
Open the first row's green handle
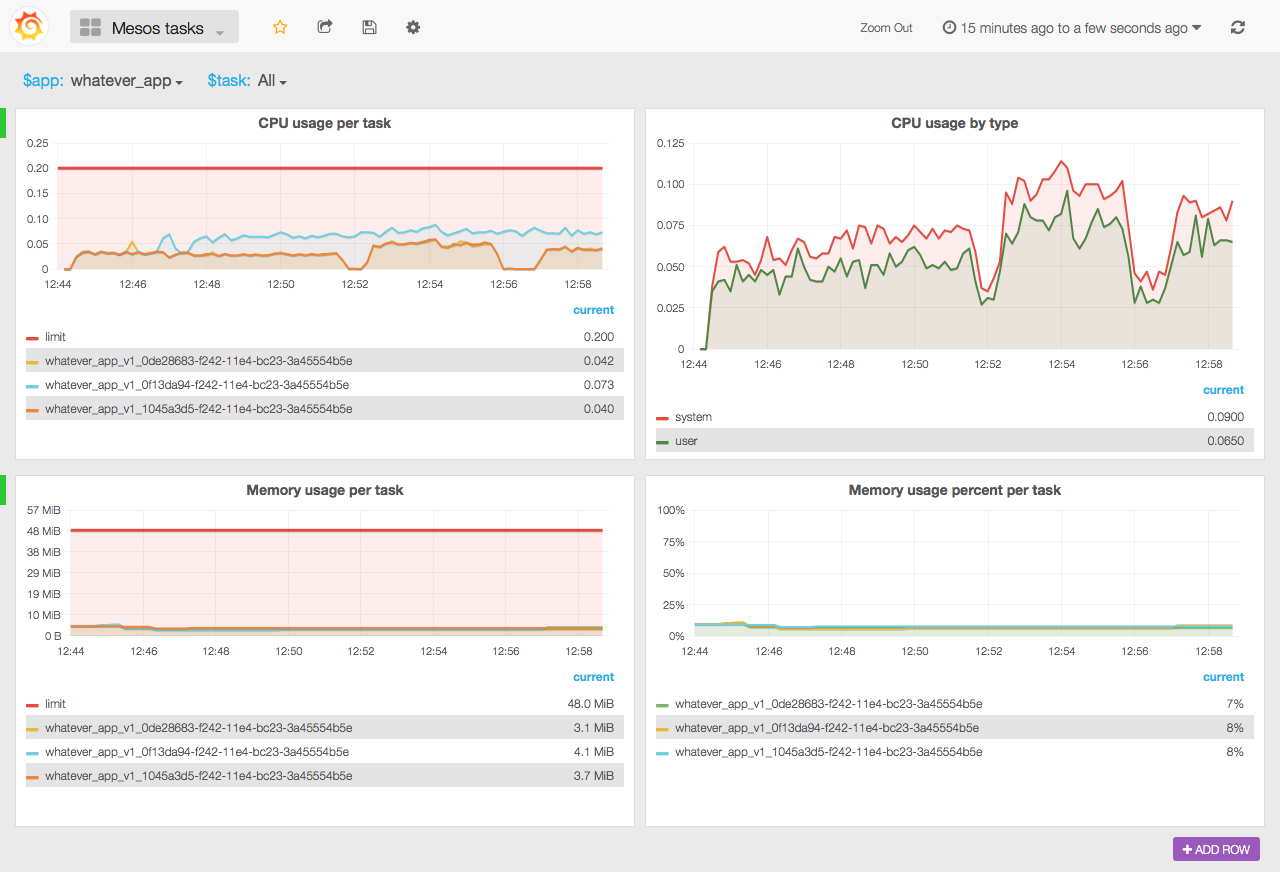[x=3, y=123]
